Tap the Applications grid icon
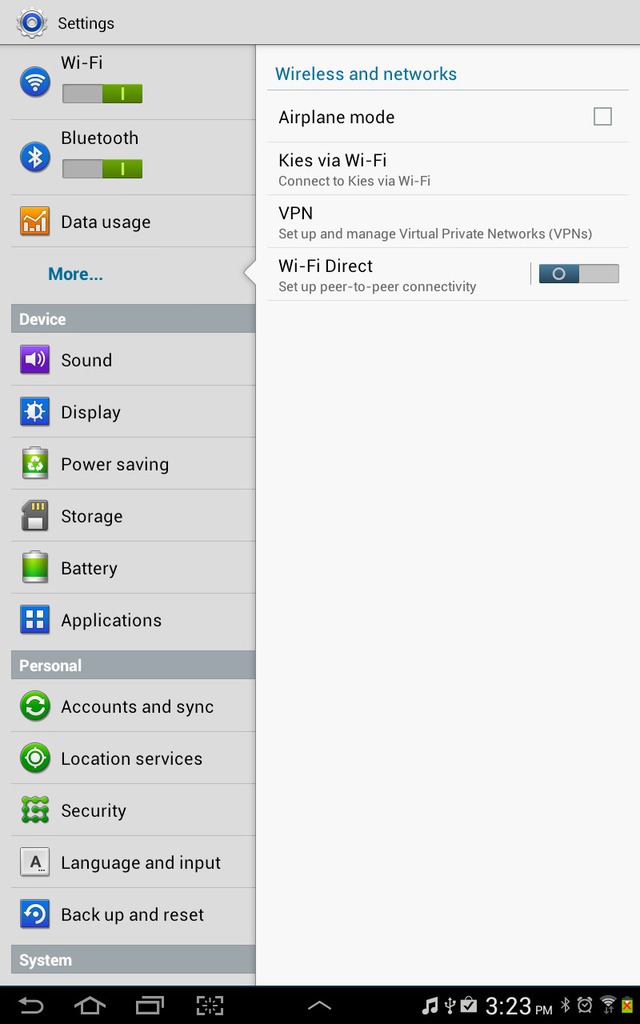Screen dimensions: 640x1024 click(35, 620)
